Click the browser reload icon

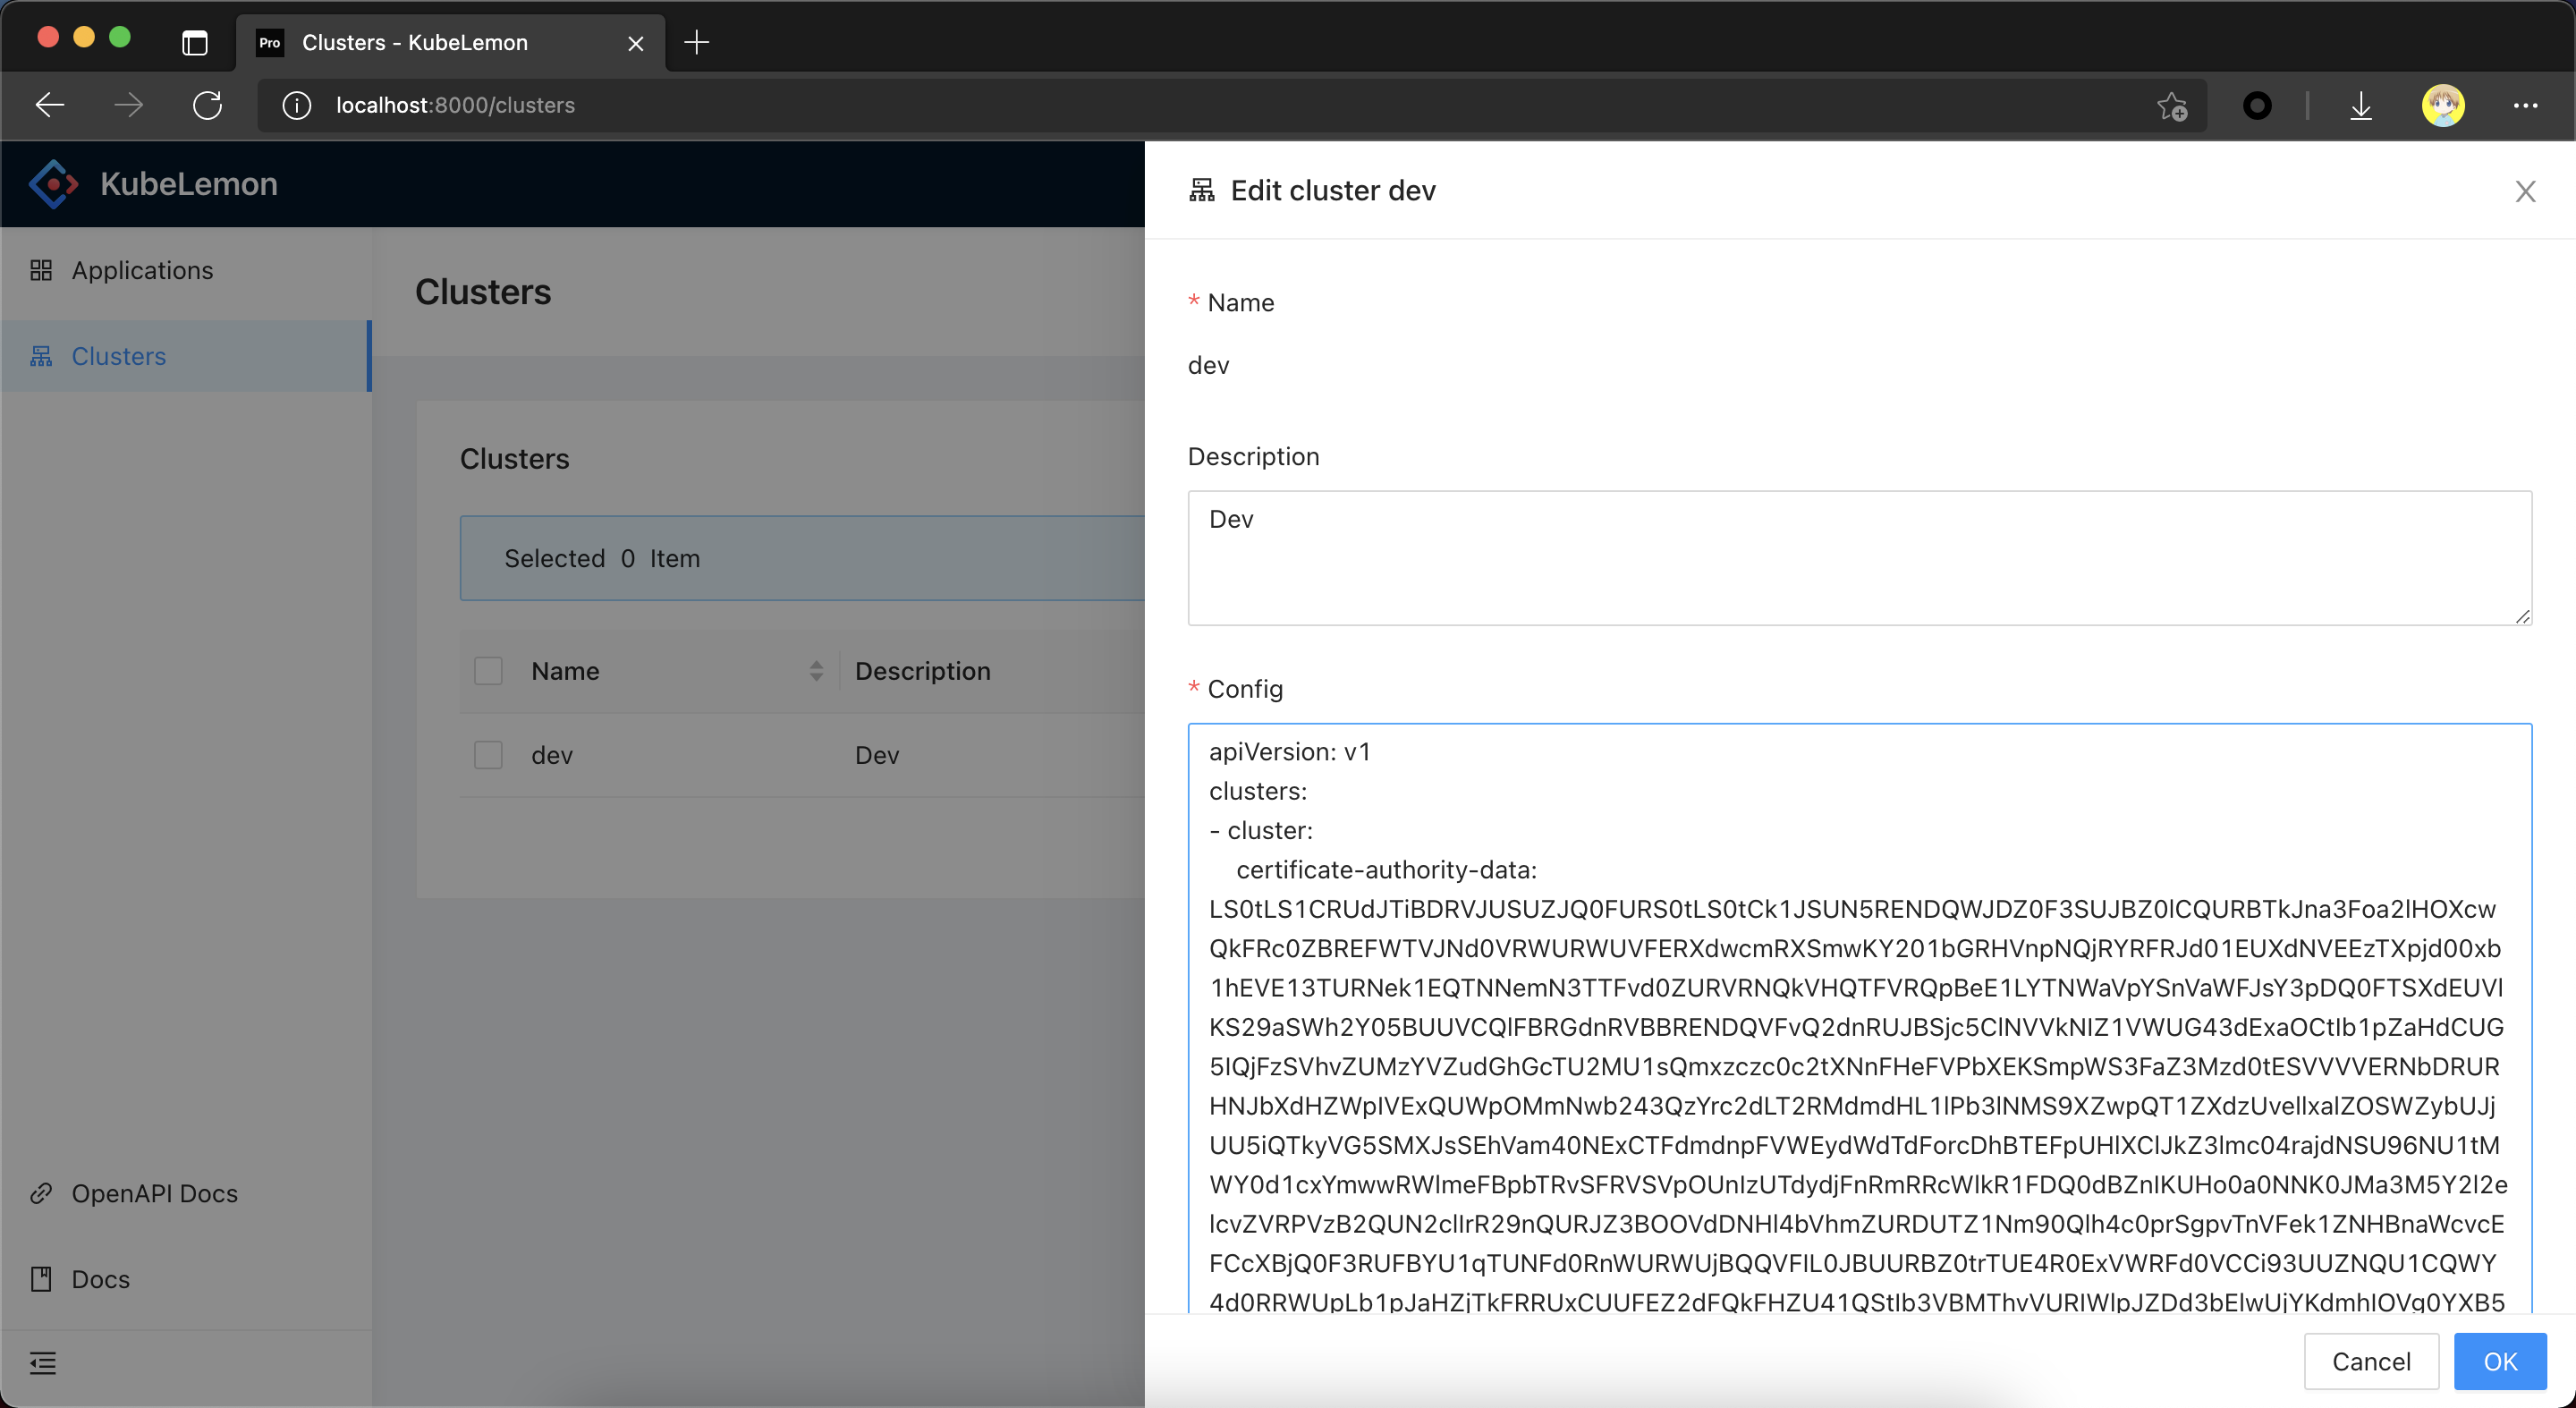(207, 105)
